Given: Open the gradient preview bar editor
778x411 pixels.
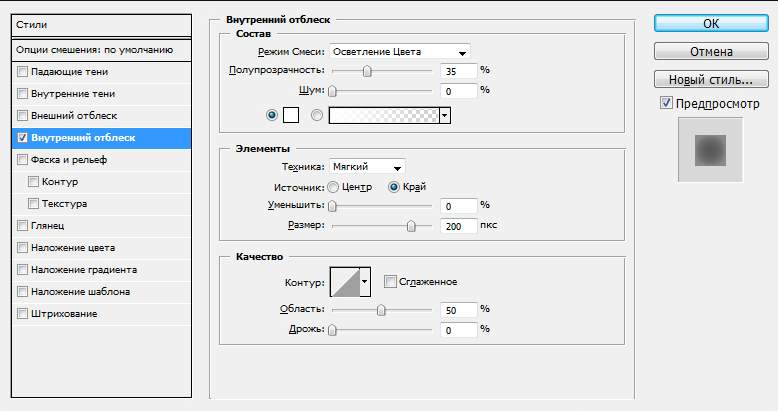Looking at the screenshot, I should 384,116.
